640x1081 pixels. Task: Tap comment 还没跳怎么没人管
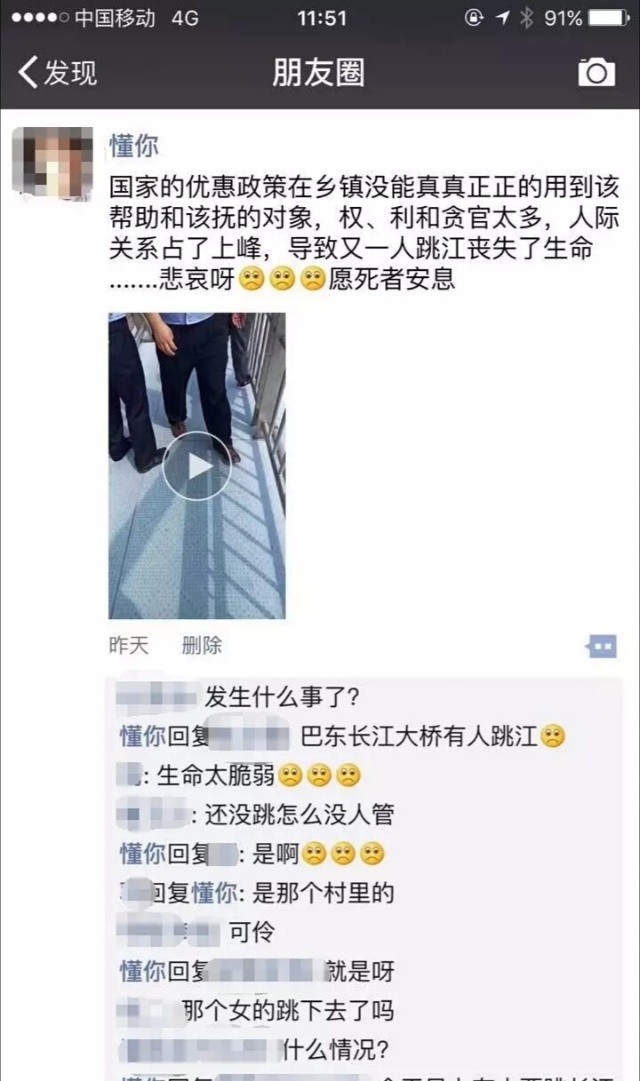pyautogui.click(x=299, y=815)
